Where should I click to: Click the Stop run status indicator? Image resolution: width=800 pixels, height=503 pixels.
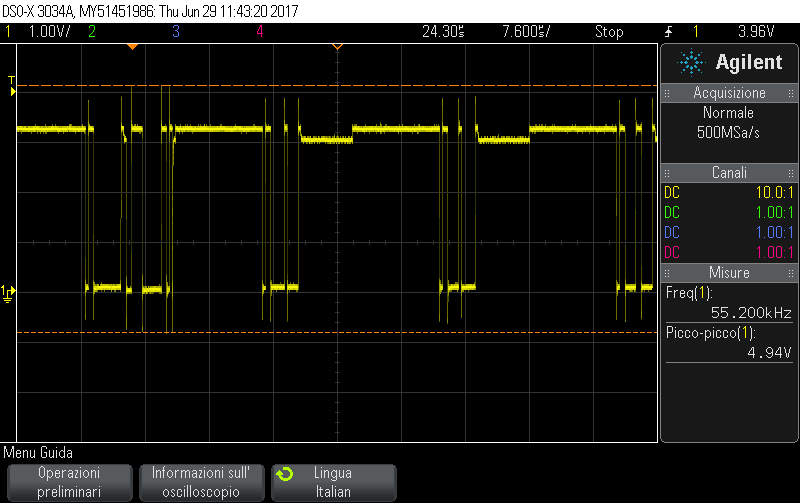[x=609, y=32]
